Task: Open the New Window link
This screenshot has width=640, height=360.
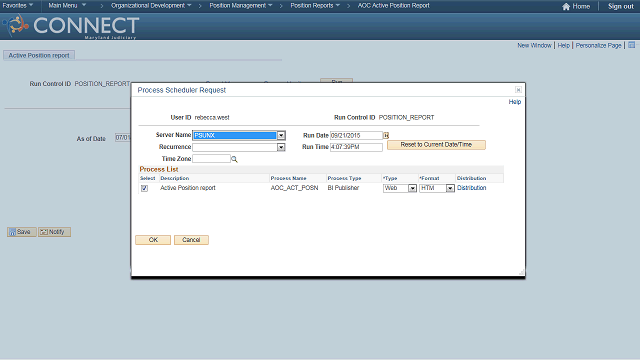Action: 534,45
